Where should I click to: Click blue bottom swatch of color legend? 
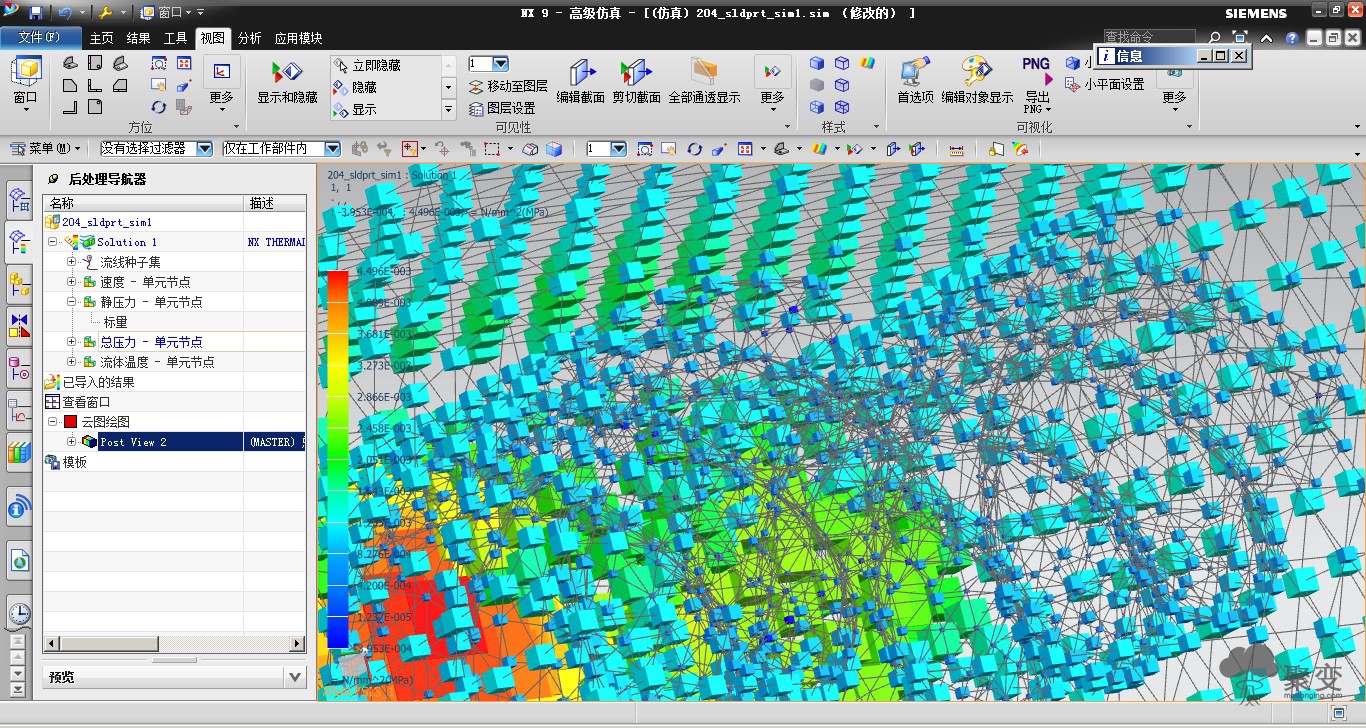[337, 632]
